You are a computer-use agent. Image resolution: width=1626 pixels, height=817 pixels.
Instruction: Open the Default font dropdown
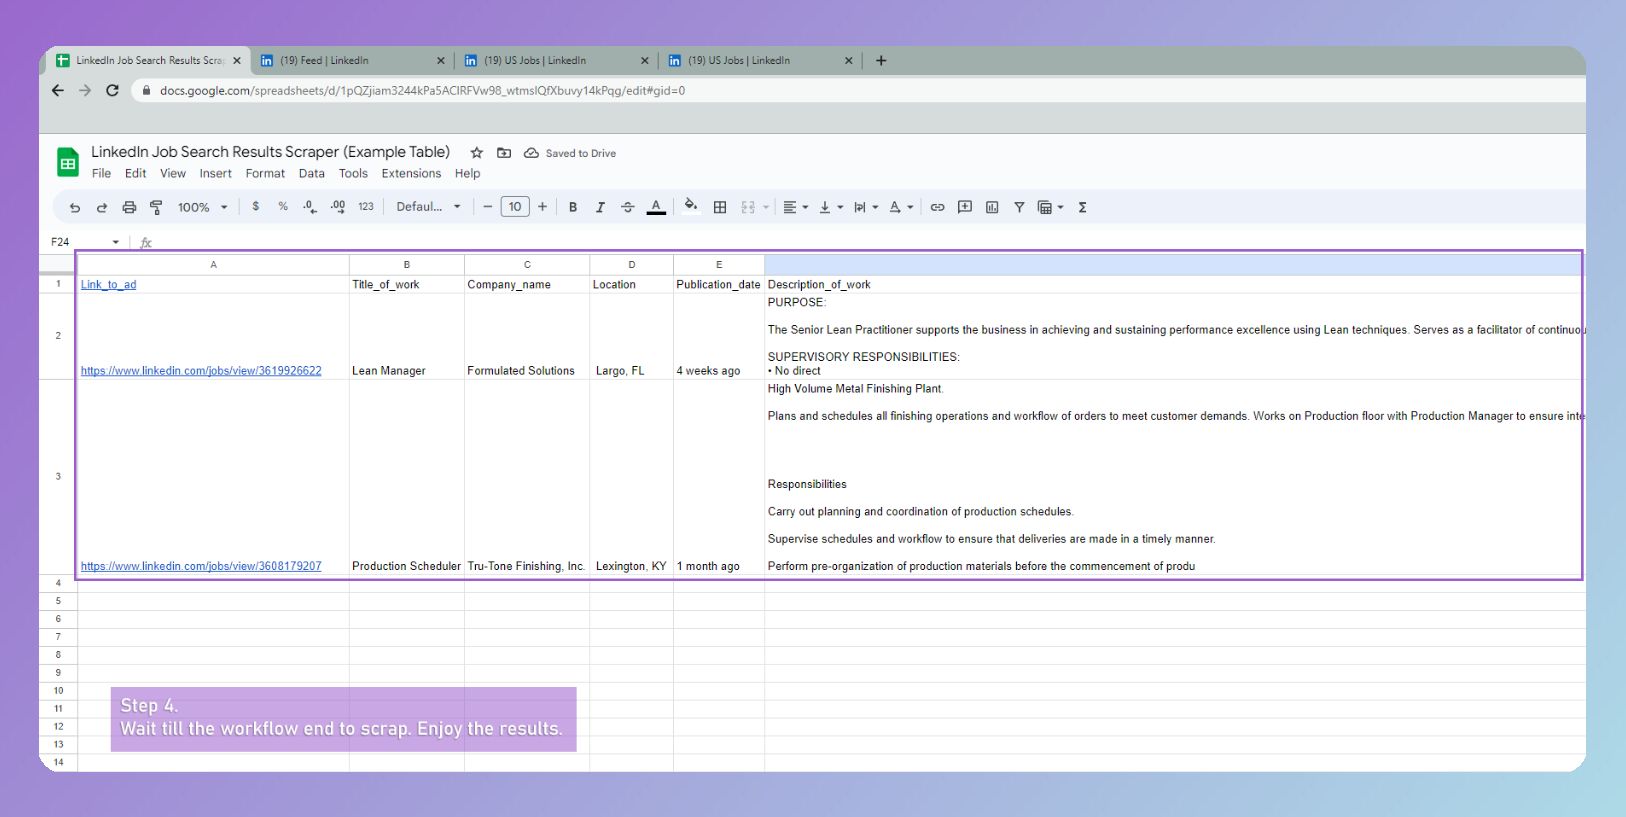[429, 207]
